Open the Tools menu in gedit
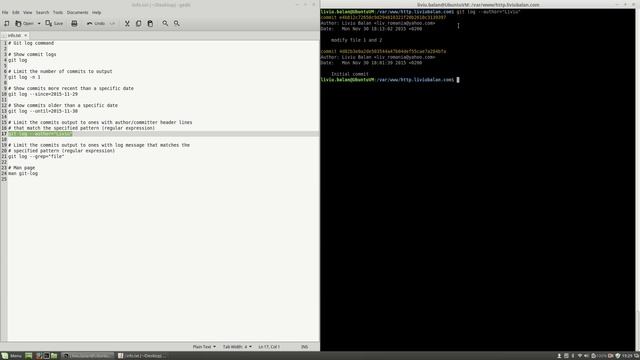Image resolution: width=640 pixels, height=360 pixels. tap(58, 12)
